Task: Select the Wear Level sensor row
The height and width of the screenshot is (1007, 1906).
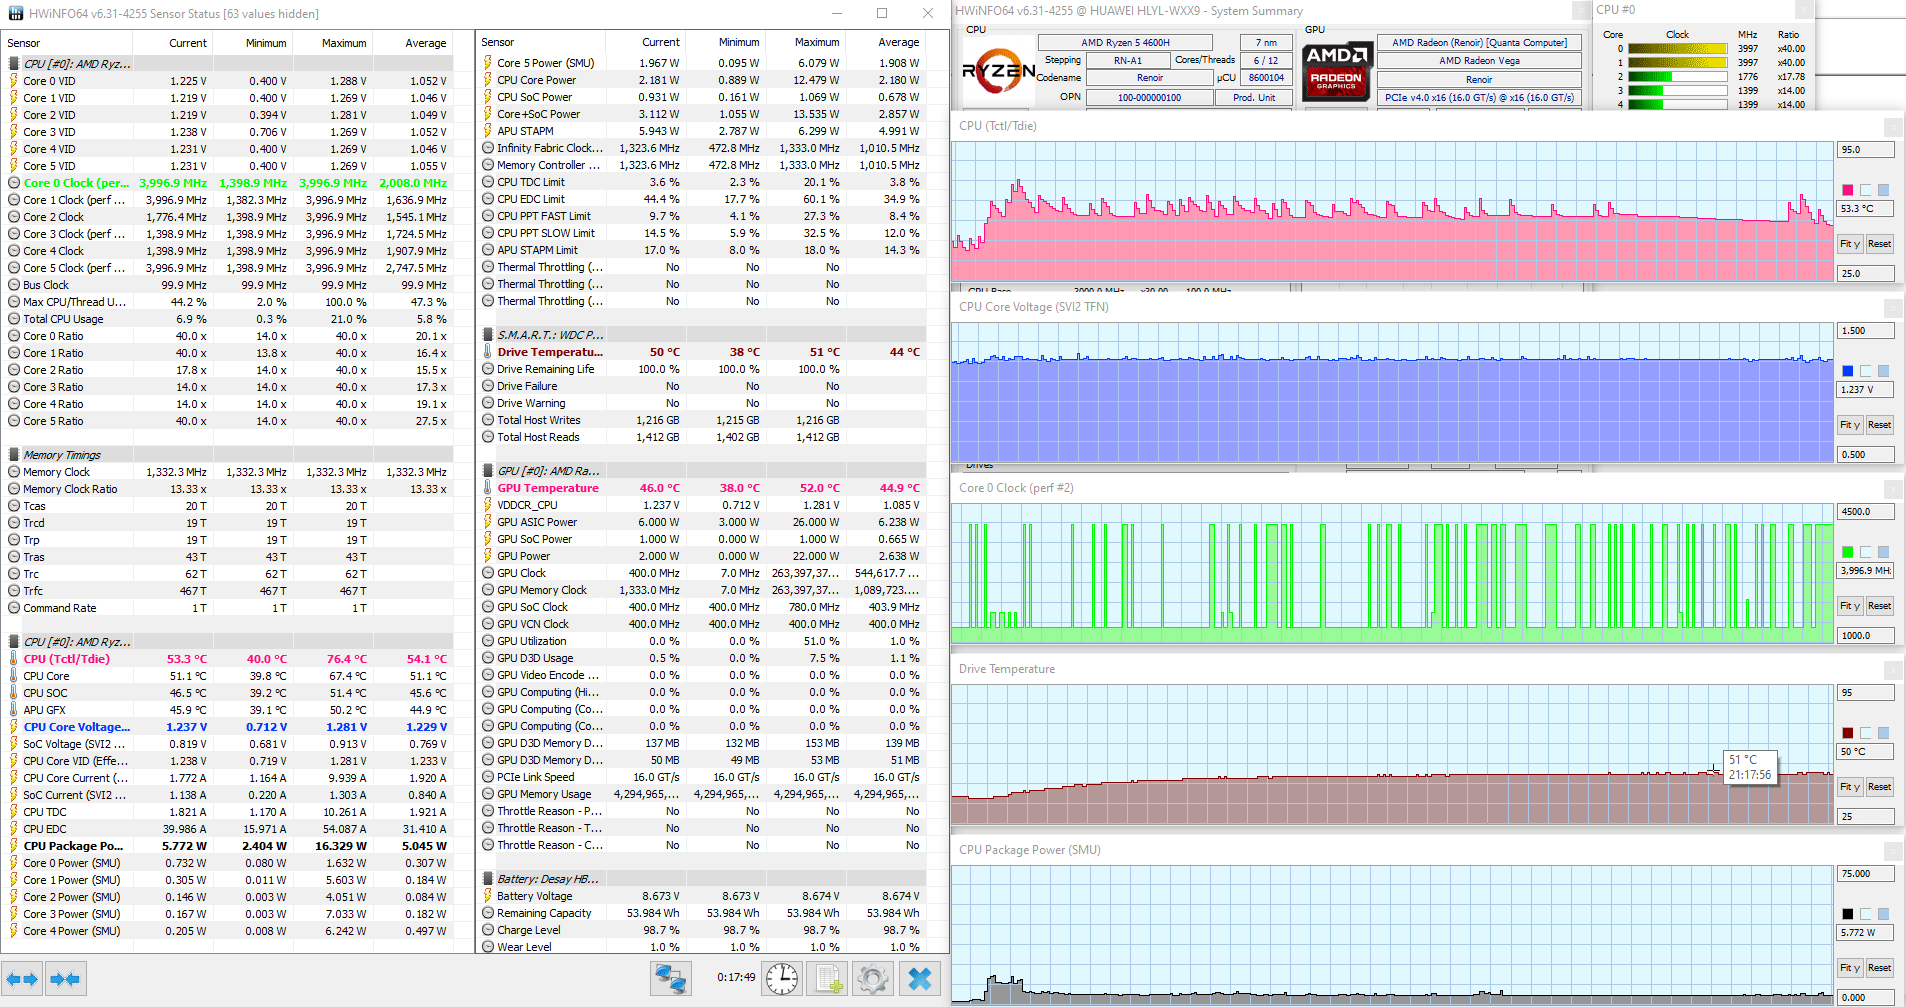Action: [x=700, y=947]
